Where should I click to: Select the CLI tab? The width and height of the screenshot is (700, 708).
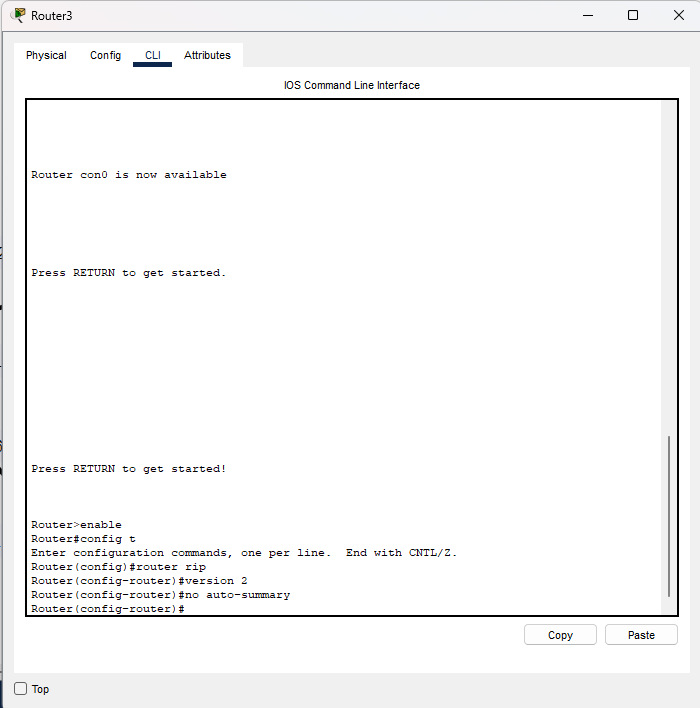[x=153, y=55]
